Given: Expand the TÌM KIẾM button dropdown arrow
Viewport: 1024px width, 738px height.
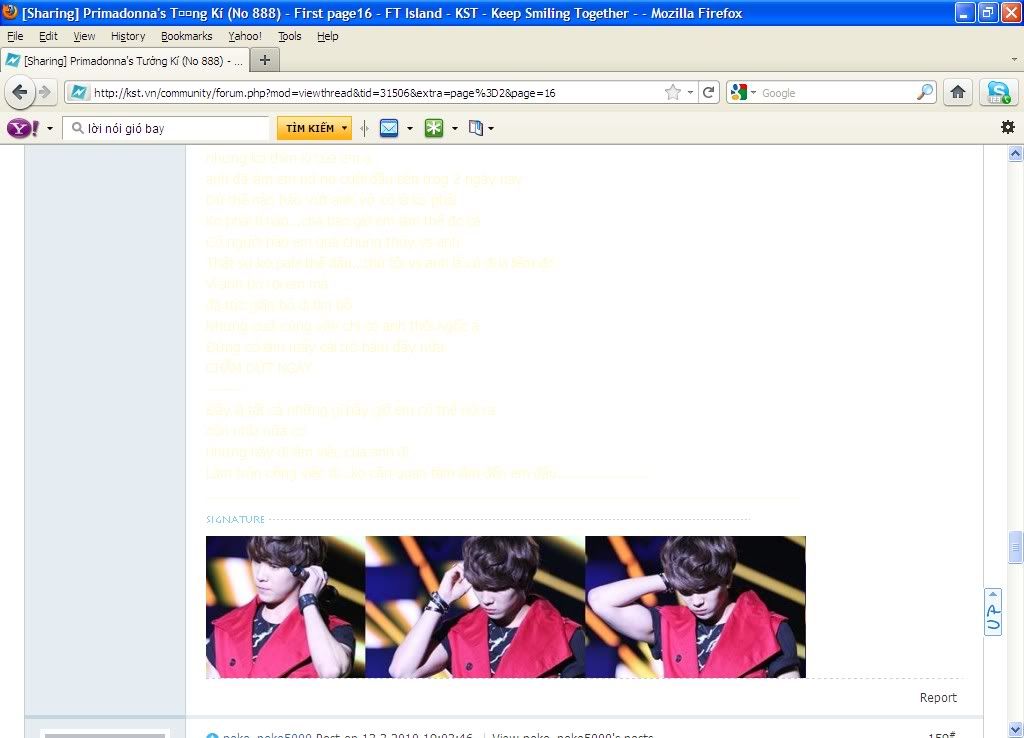Looking at the screenshot, I should pos(344,128).
